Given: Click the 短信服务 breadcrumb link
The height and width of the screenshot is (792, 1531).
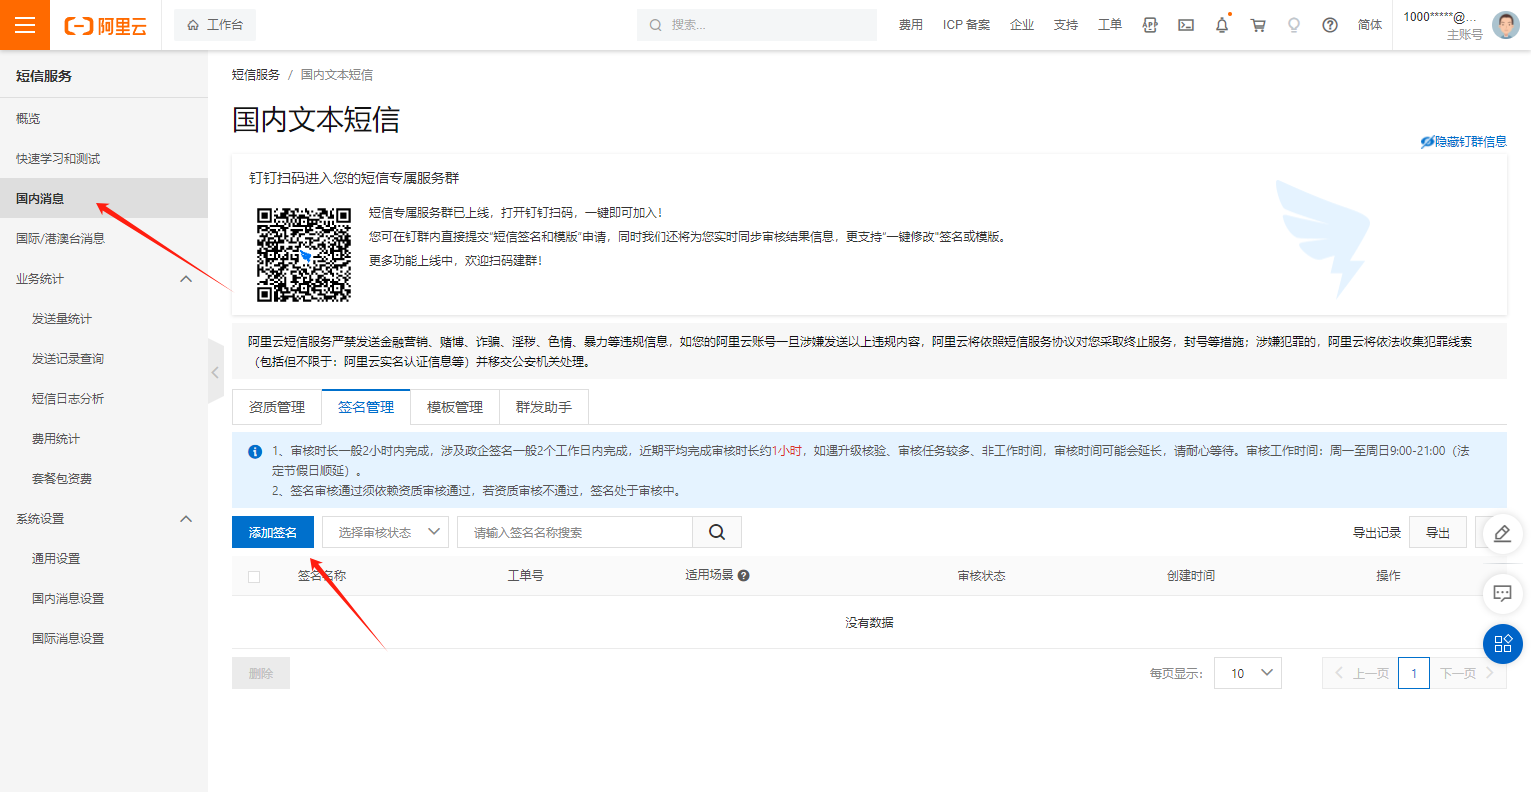Looking at the screenshot, I should click(x=256, y=75).
